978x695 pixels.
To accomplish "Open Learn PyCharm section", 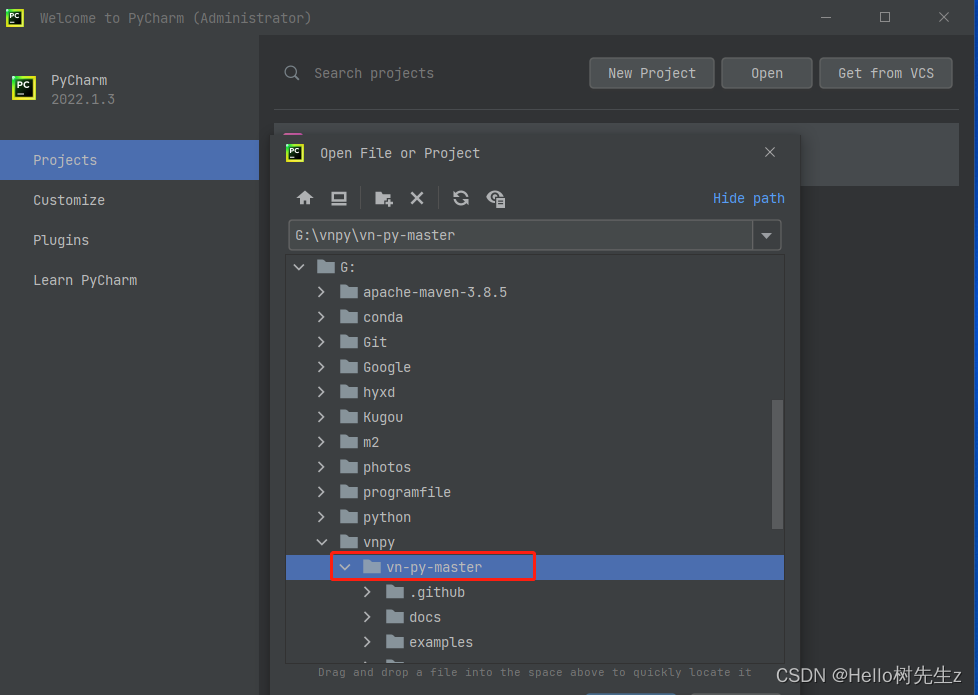I will coord(129,280).
